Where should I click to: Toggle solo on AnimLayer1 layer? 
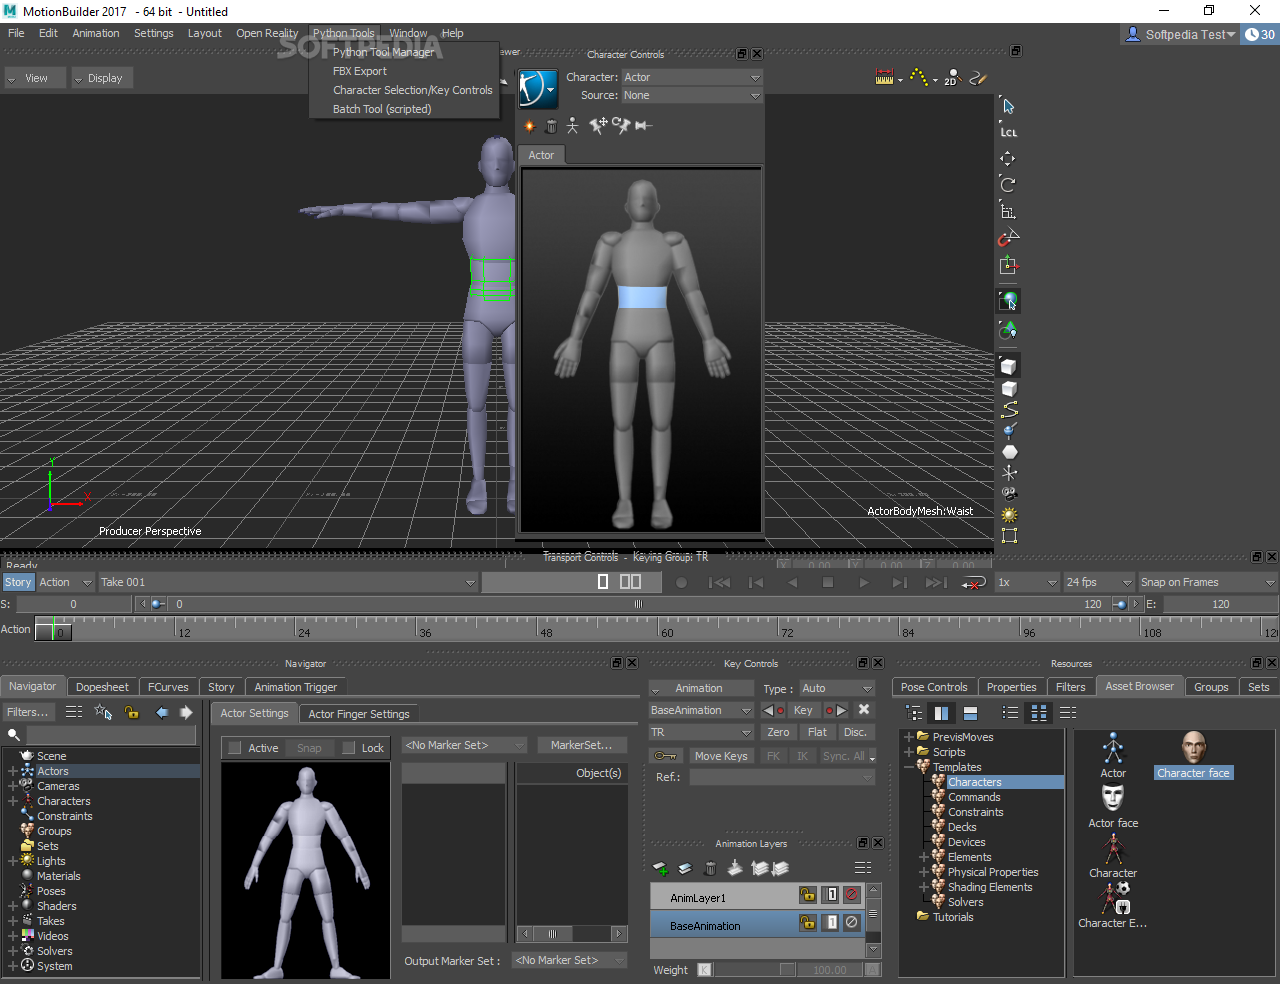point(831,895)
